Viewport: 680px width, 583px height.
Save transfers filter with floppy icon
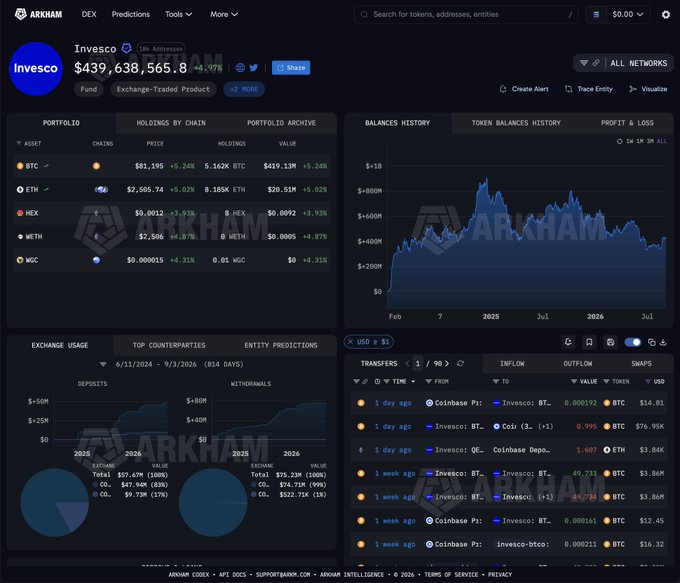610,342
